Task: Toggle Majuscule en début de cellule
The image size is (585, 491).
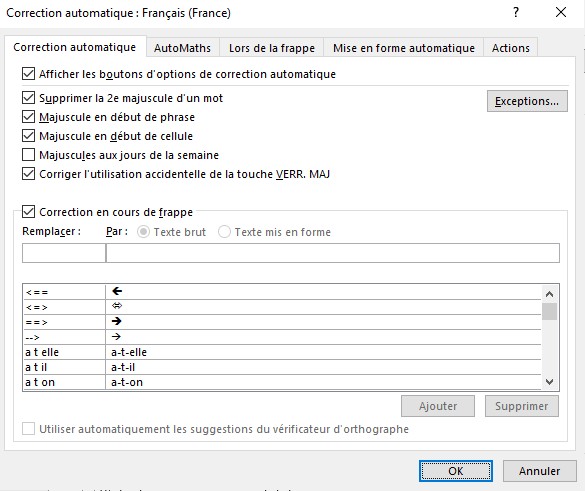Action: click(x=28, y=136)
